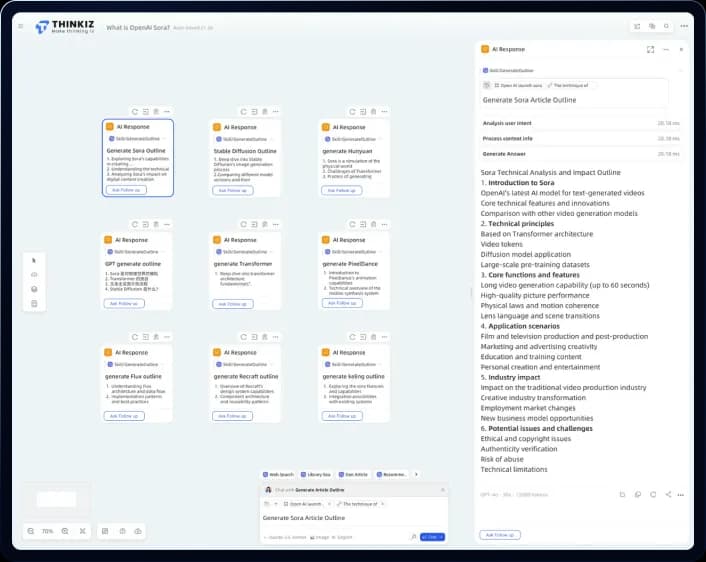
Task: Click the third tool in the left canvas toolbar
Action: click(x=34, y=289)
